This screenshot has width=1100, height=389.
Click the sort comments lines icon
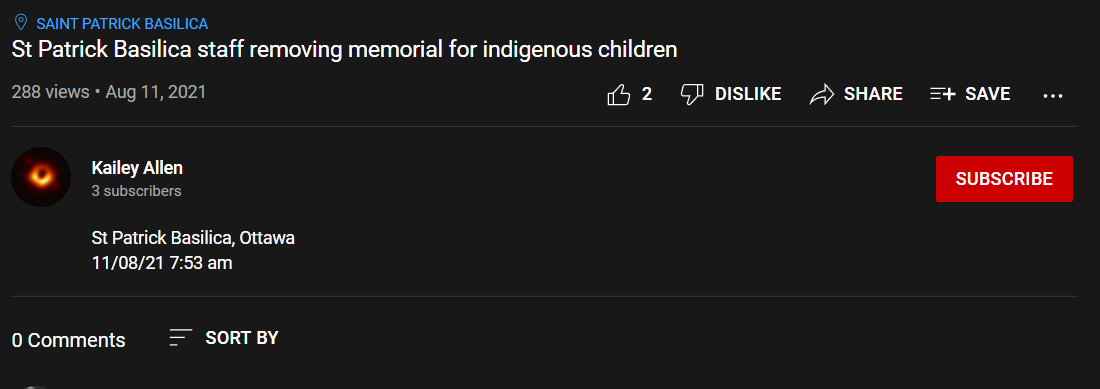[181, 338]
